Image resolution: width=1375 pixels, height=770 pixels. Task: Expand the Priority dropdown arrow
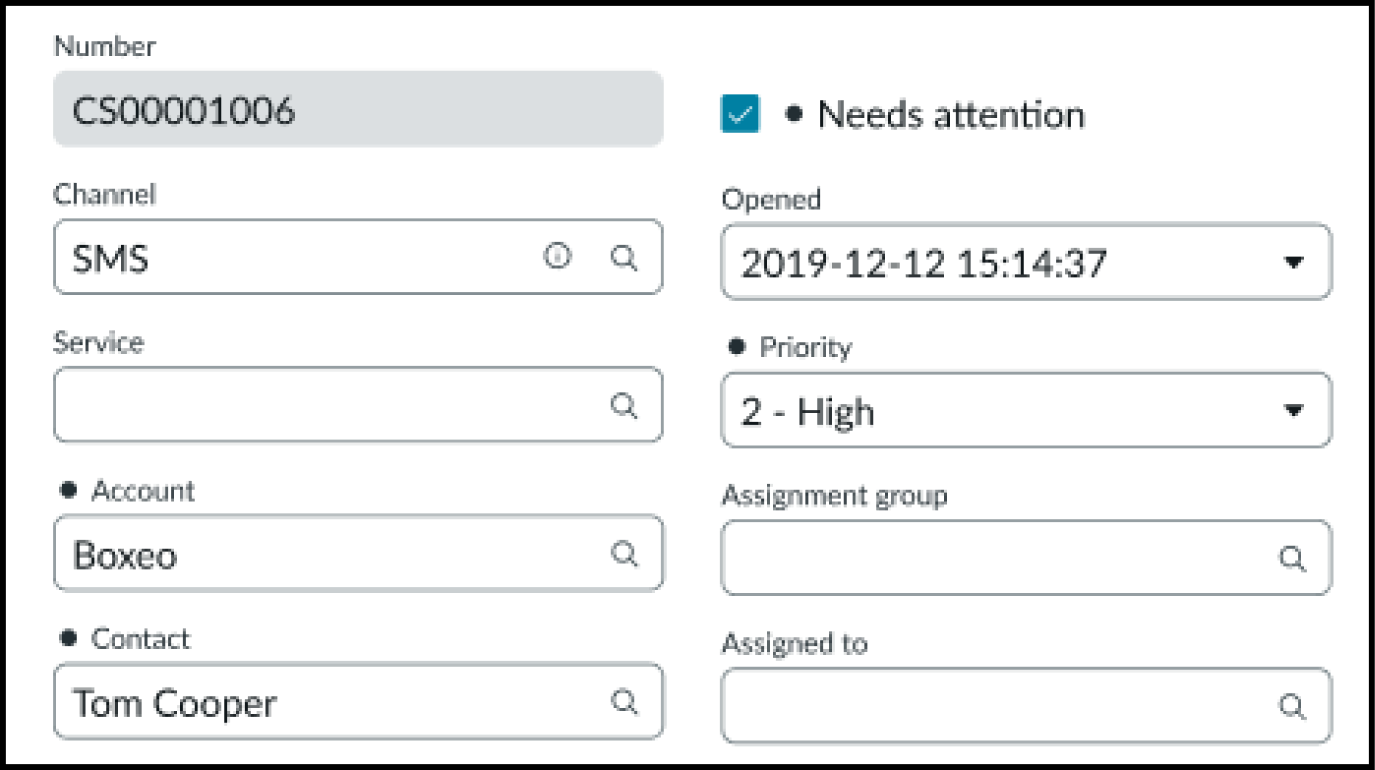pos(1293,410)
